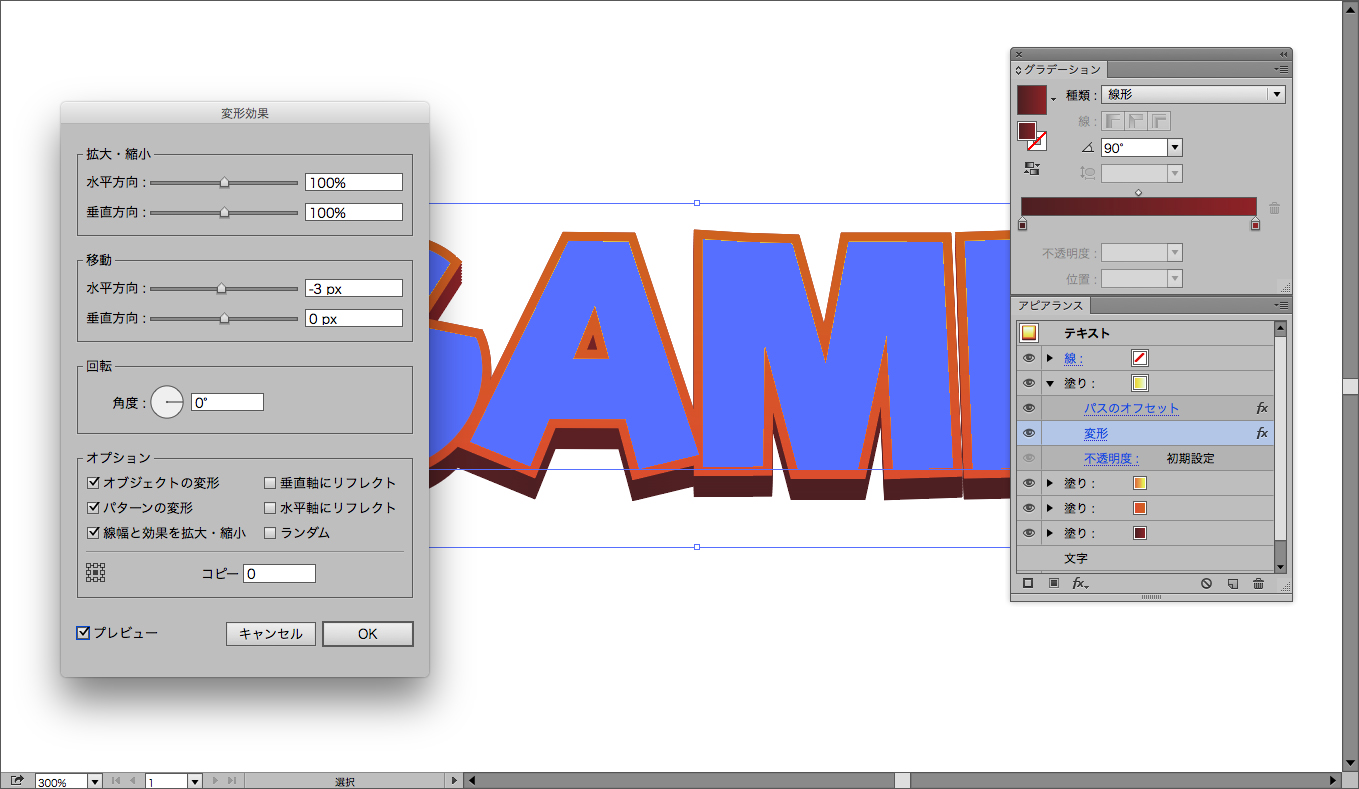
Task: Expand the 線 stroke row triangle
Action: [x=1050, y=358]
